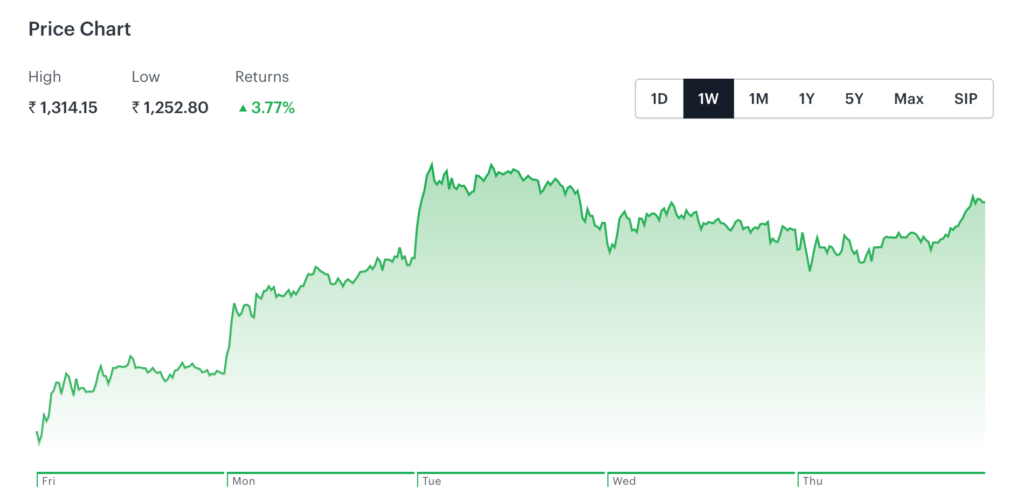Select the 1D time range tab

[659, 99]
